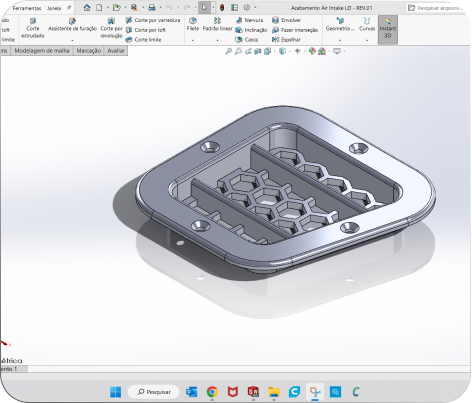Print the document using the printer icon
Screen dimensions: 472x403
pyautogui.click(x=152, y=7)
